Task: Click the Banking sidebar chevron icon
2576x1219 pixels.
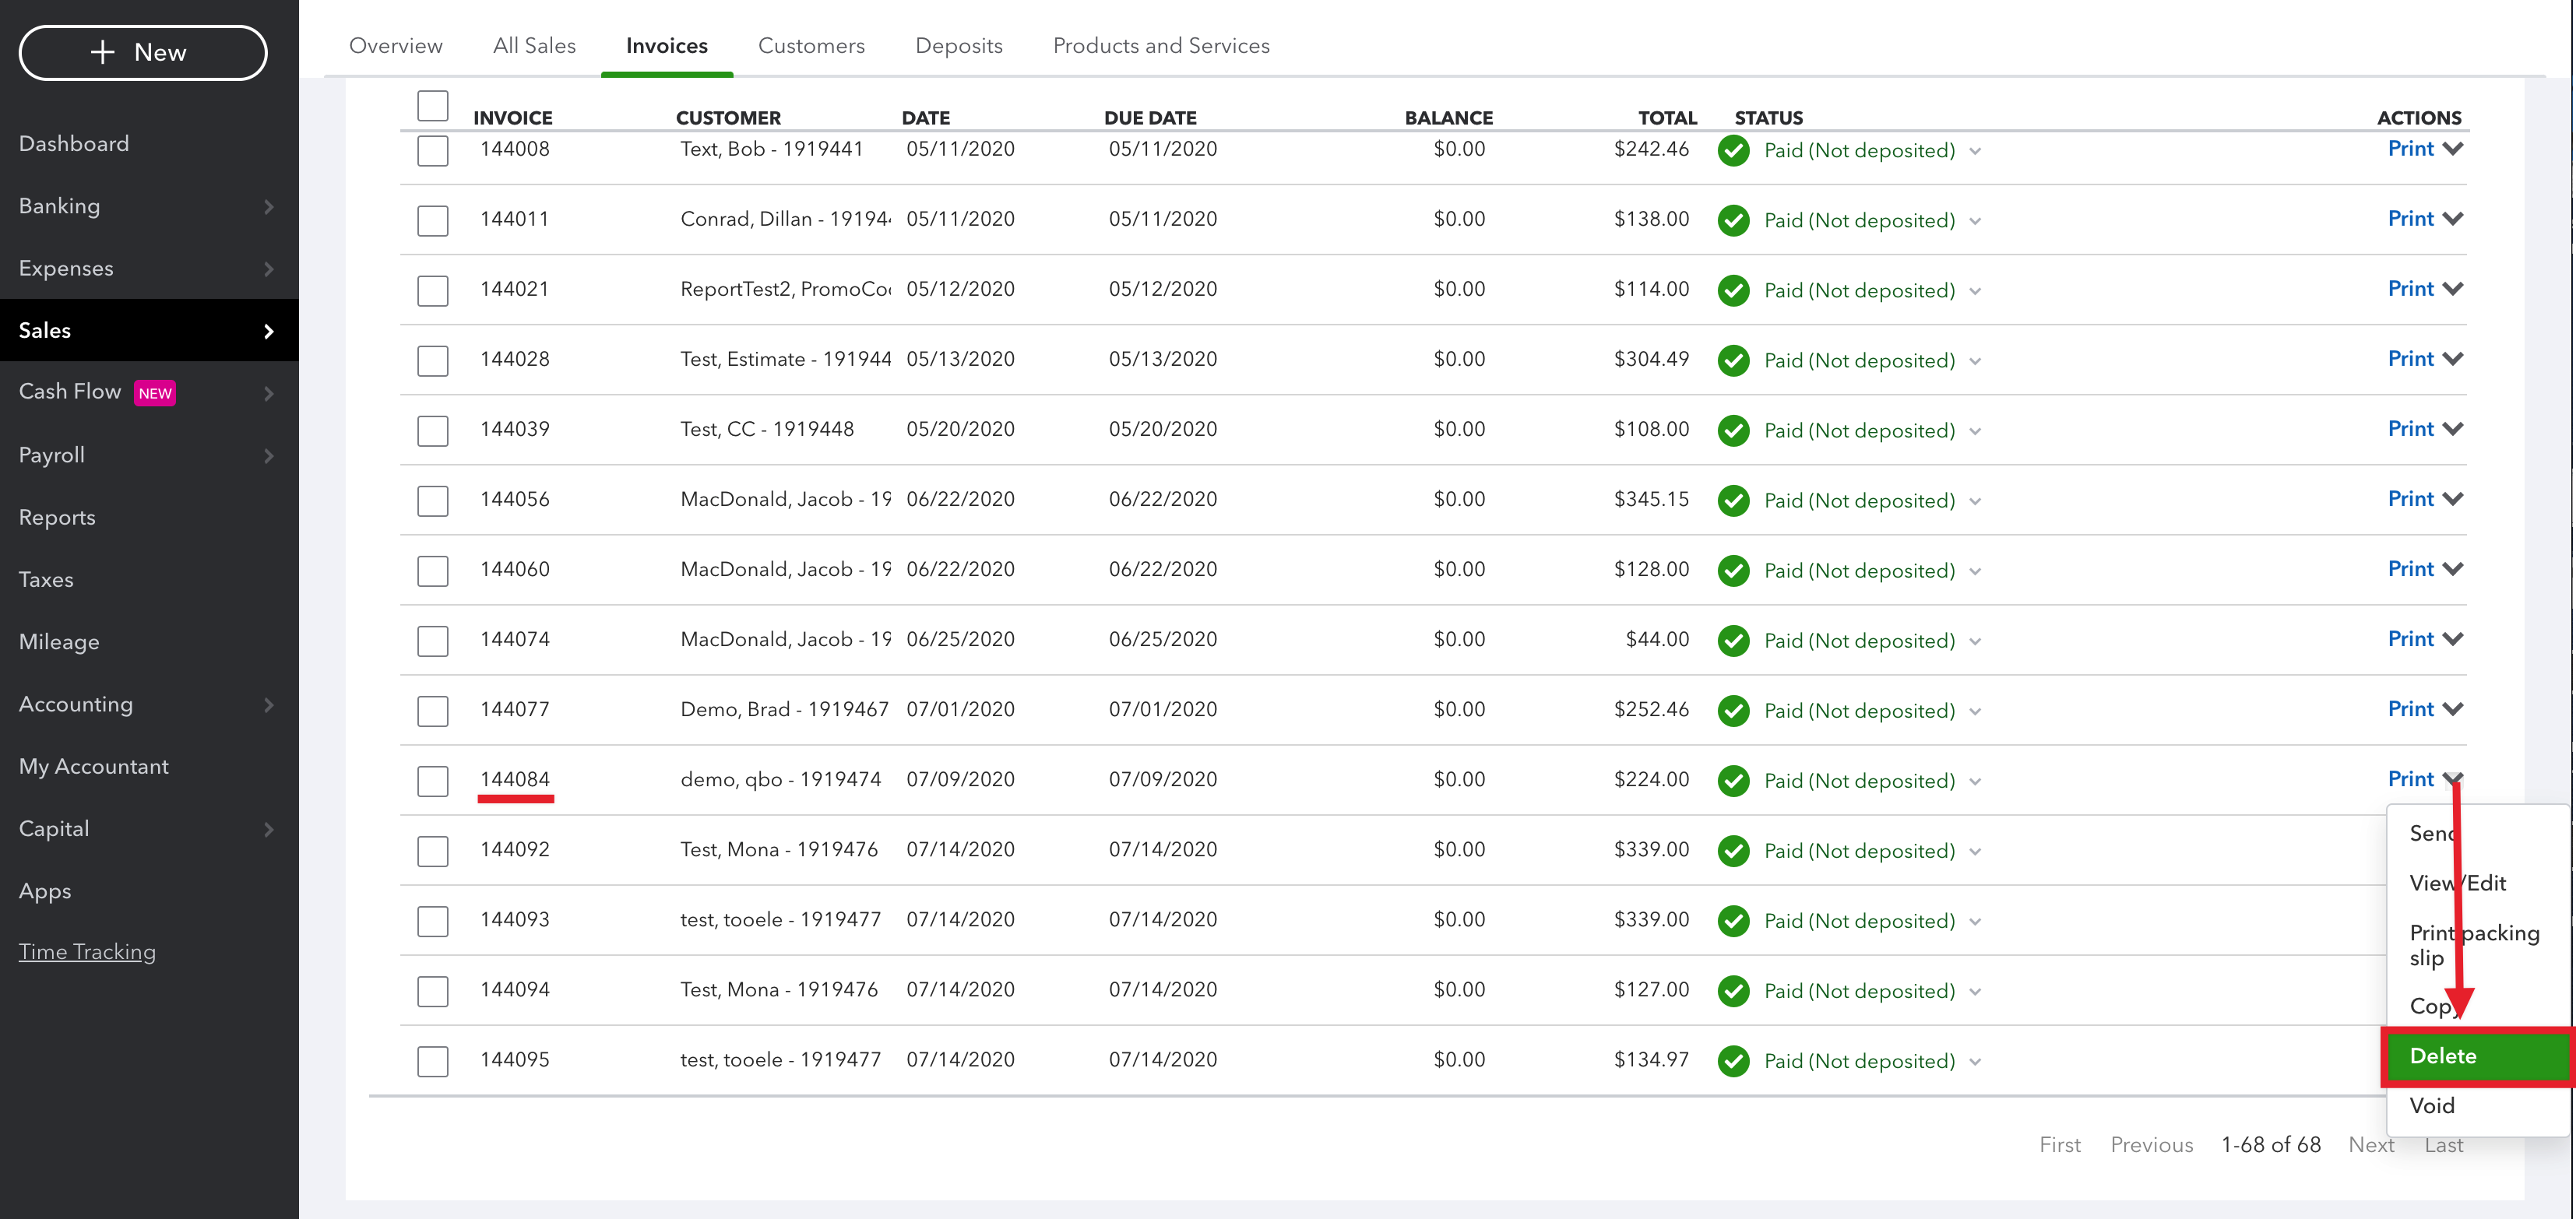Action: pos(268,207)
